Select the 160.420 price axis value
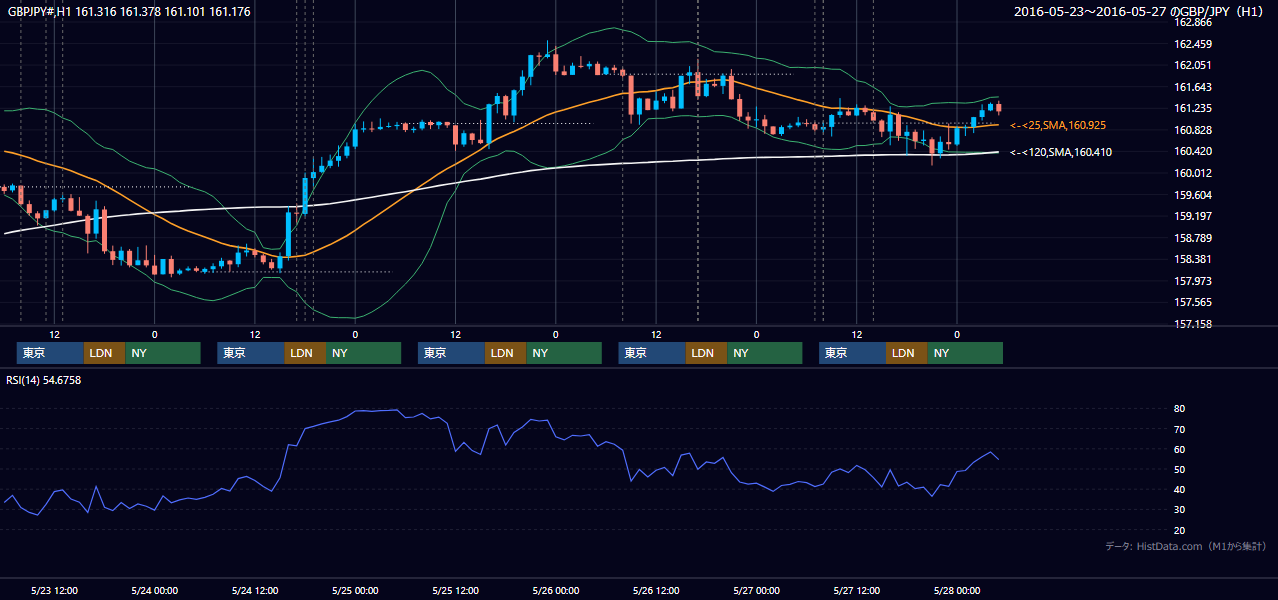 1193,151
